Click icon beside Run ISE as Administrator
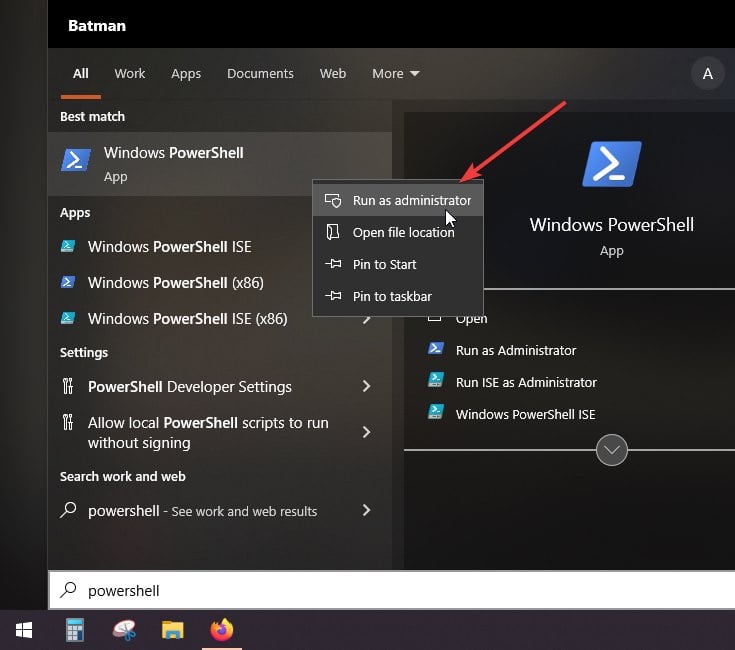This screenshot has width=735, height=650. 436,380
